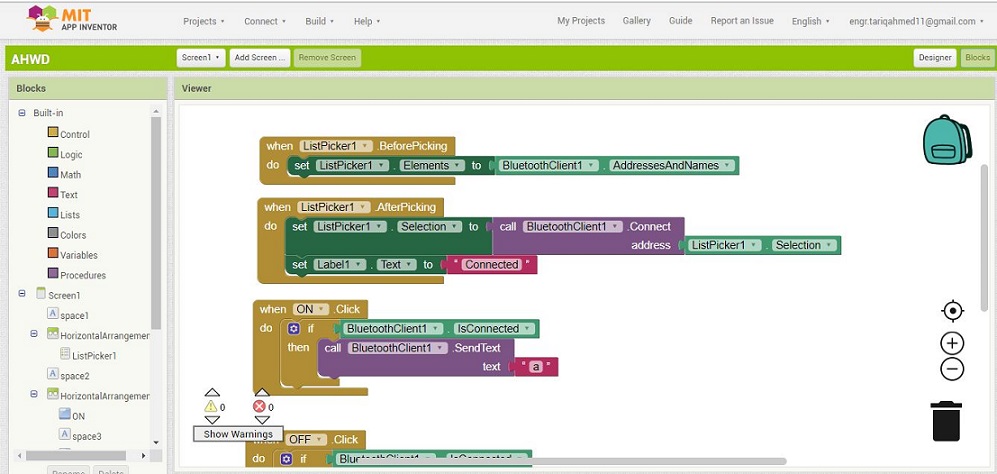Click the "Connected" text string block
This screenshot has width=997, height=474.
coord(492,265)
